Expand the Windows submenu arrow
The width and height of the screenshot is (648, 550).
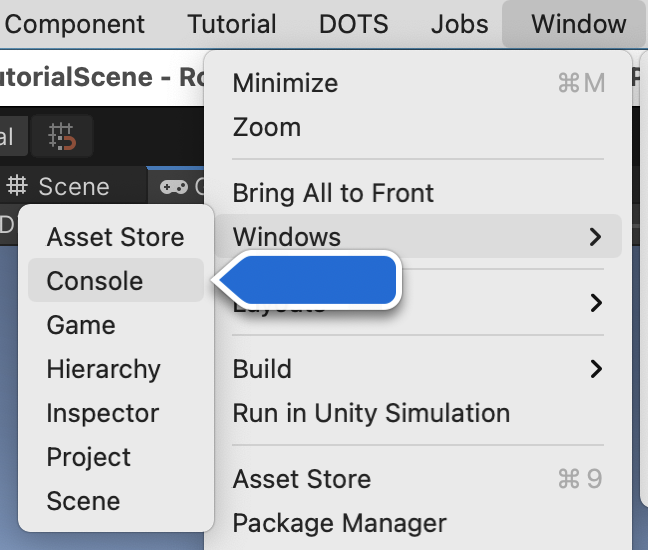tap(595, 237)
